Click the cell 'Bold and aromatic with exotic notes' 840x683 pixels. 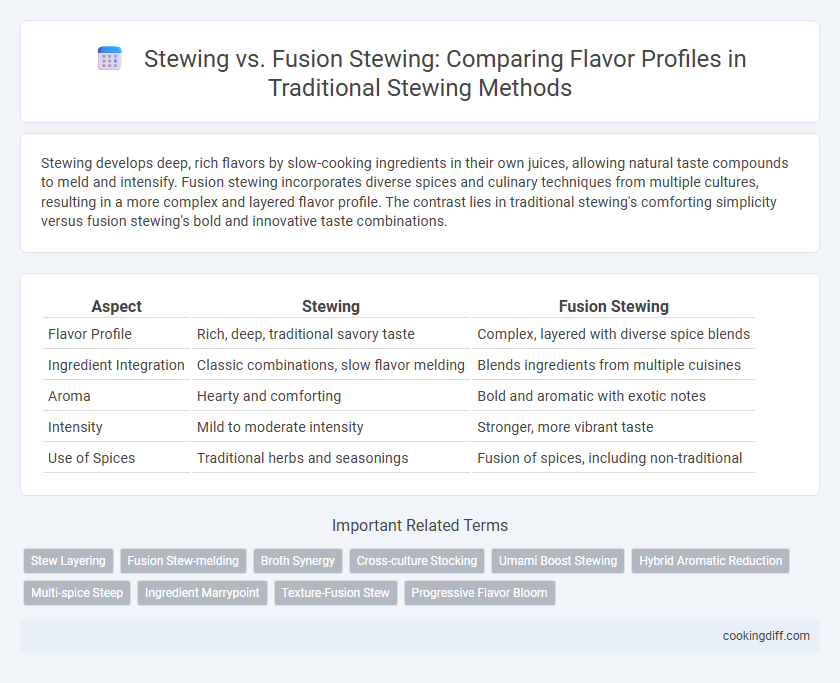(613, 396)
